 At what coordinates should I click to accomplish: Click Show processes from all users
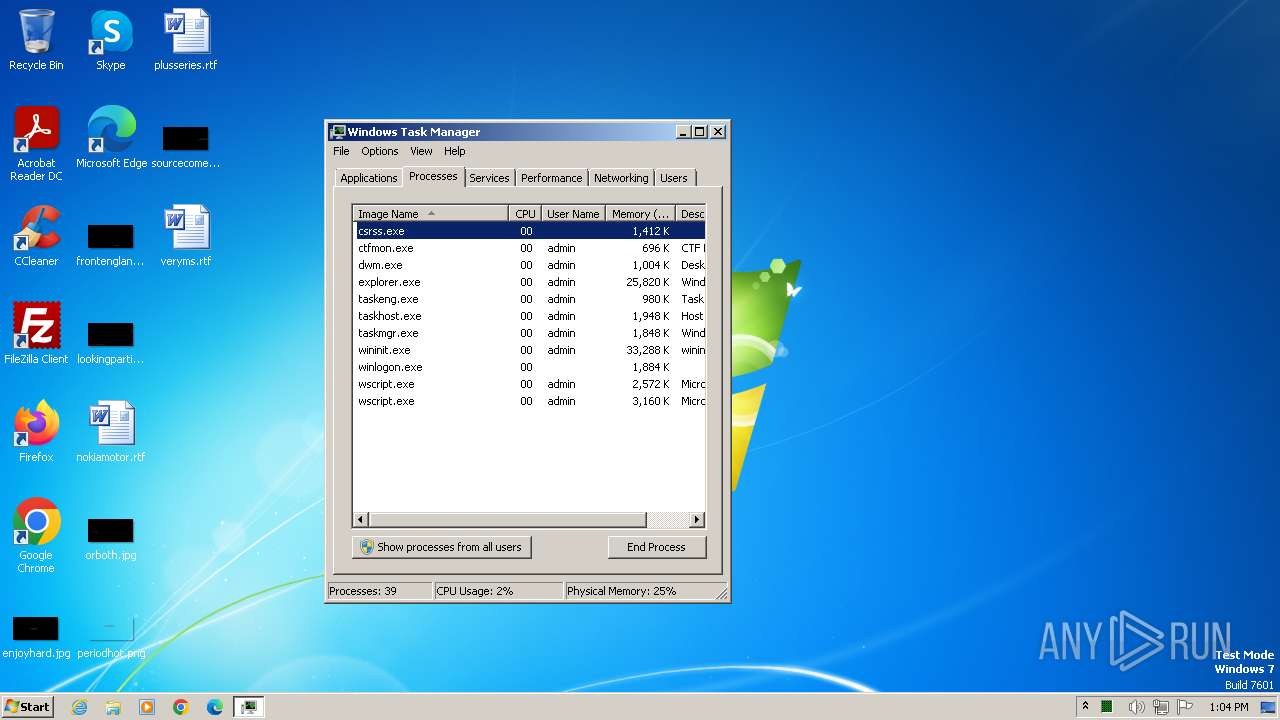pyautogui.click(x=442, y=547)
